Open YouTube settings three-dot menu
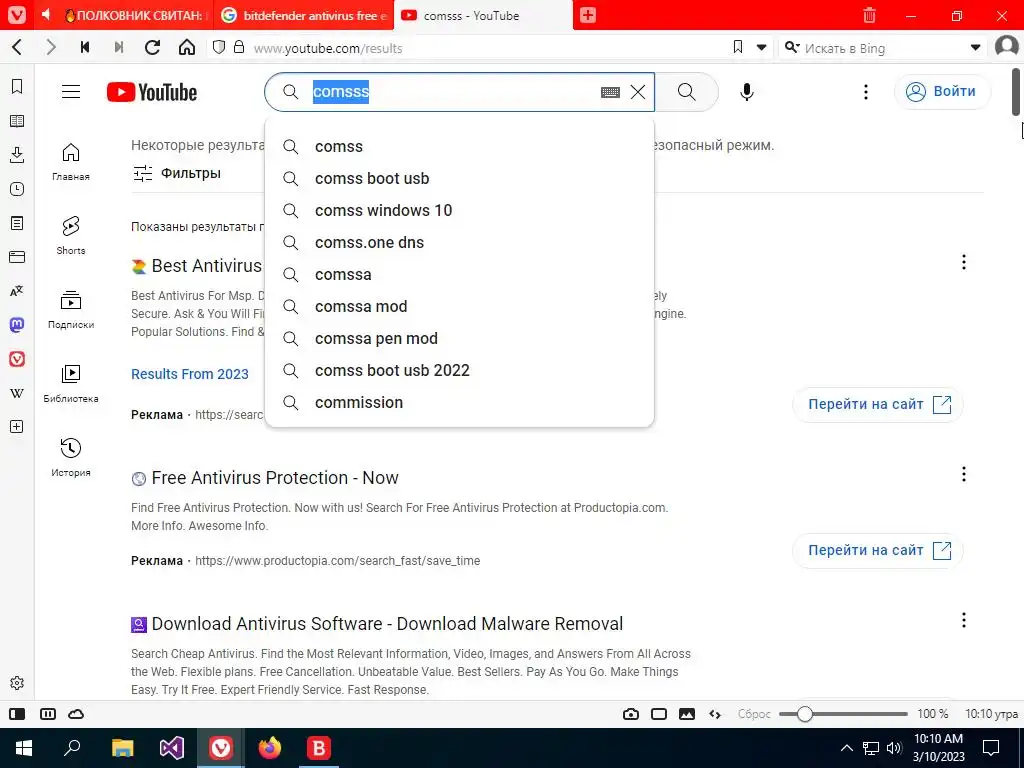The height and width of the screenshot is (768, 1024). pyautogui.click(x=866, y=92)
